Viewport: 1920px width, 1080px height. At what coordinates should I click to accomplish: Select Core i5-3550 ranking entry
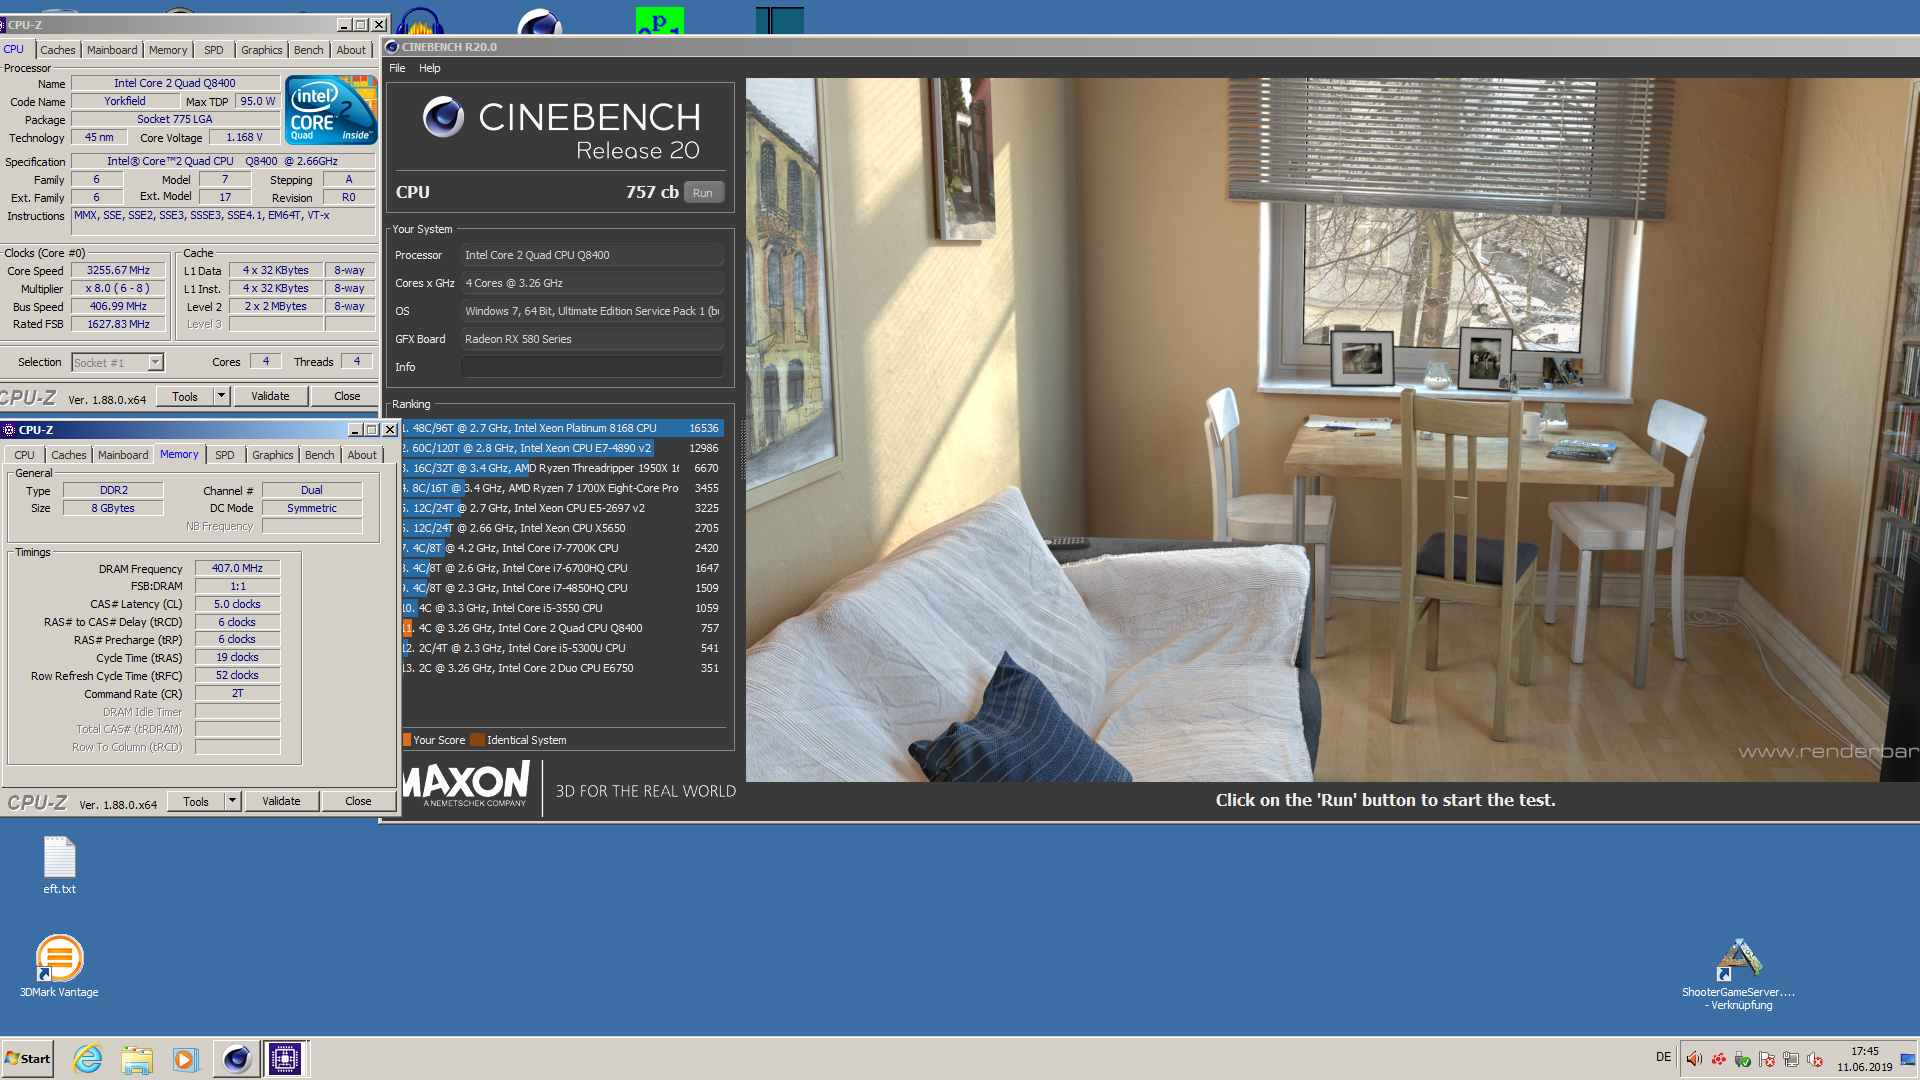(x=562, y=608)
